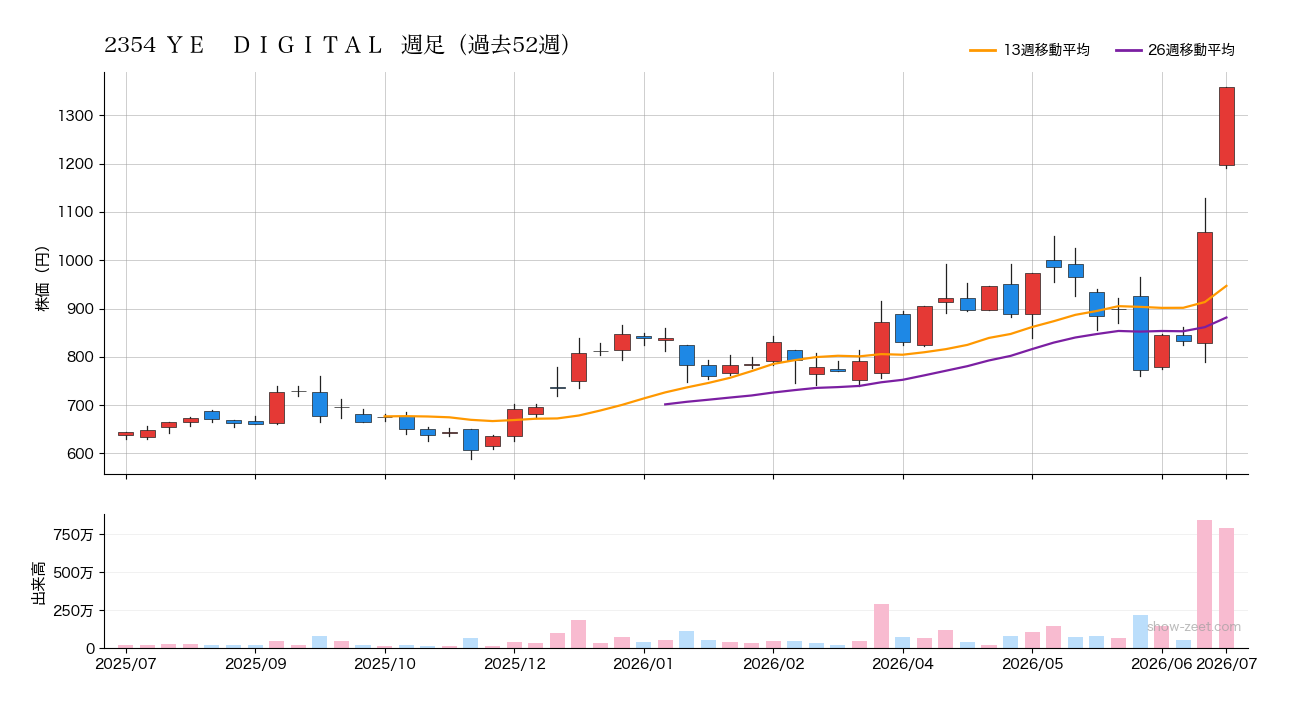Click the red candle body from 830 to 1060
The height and width of the screenshot is (720, 1300).
[1205, 288]
